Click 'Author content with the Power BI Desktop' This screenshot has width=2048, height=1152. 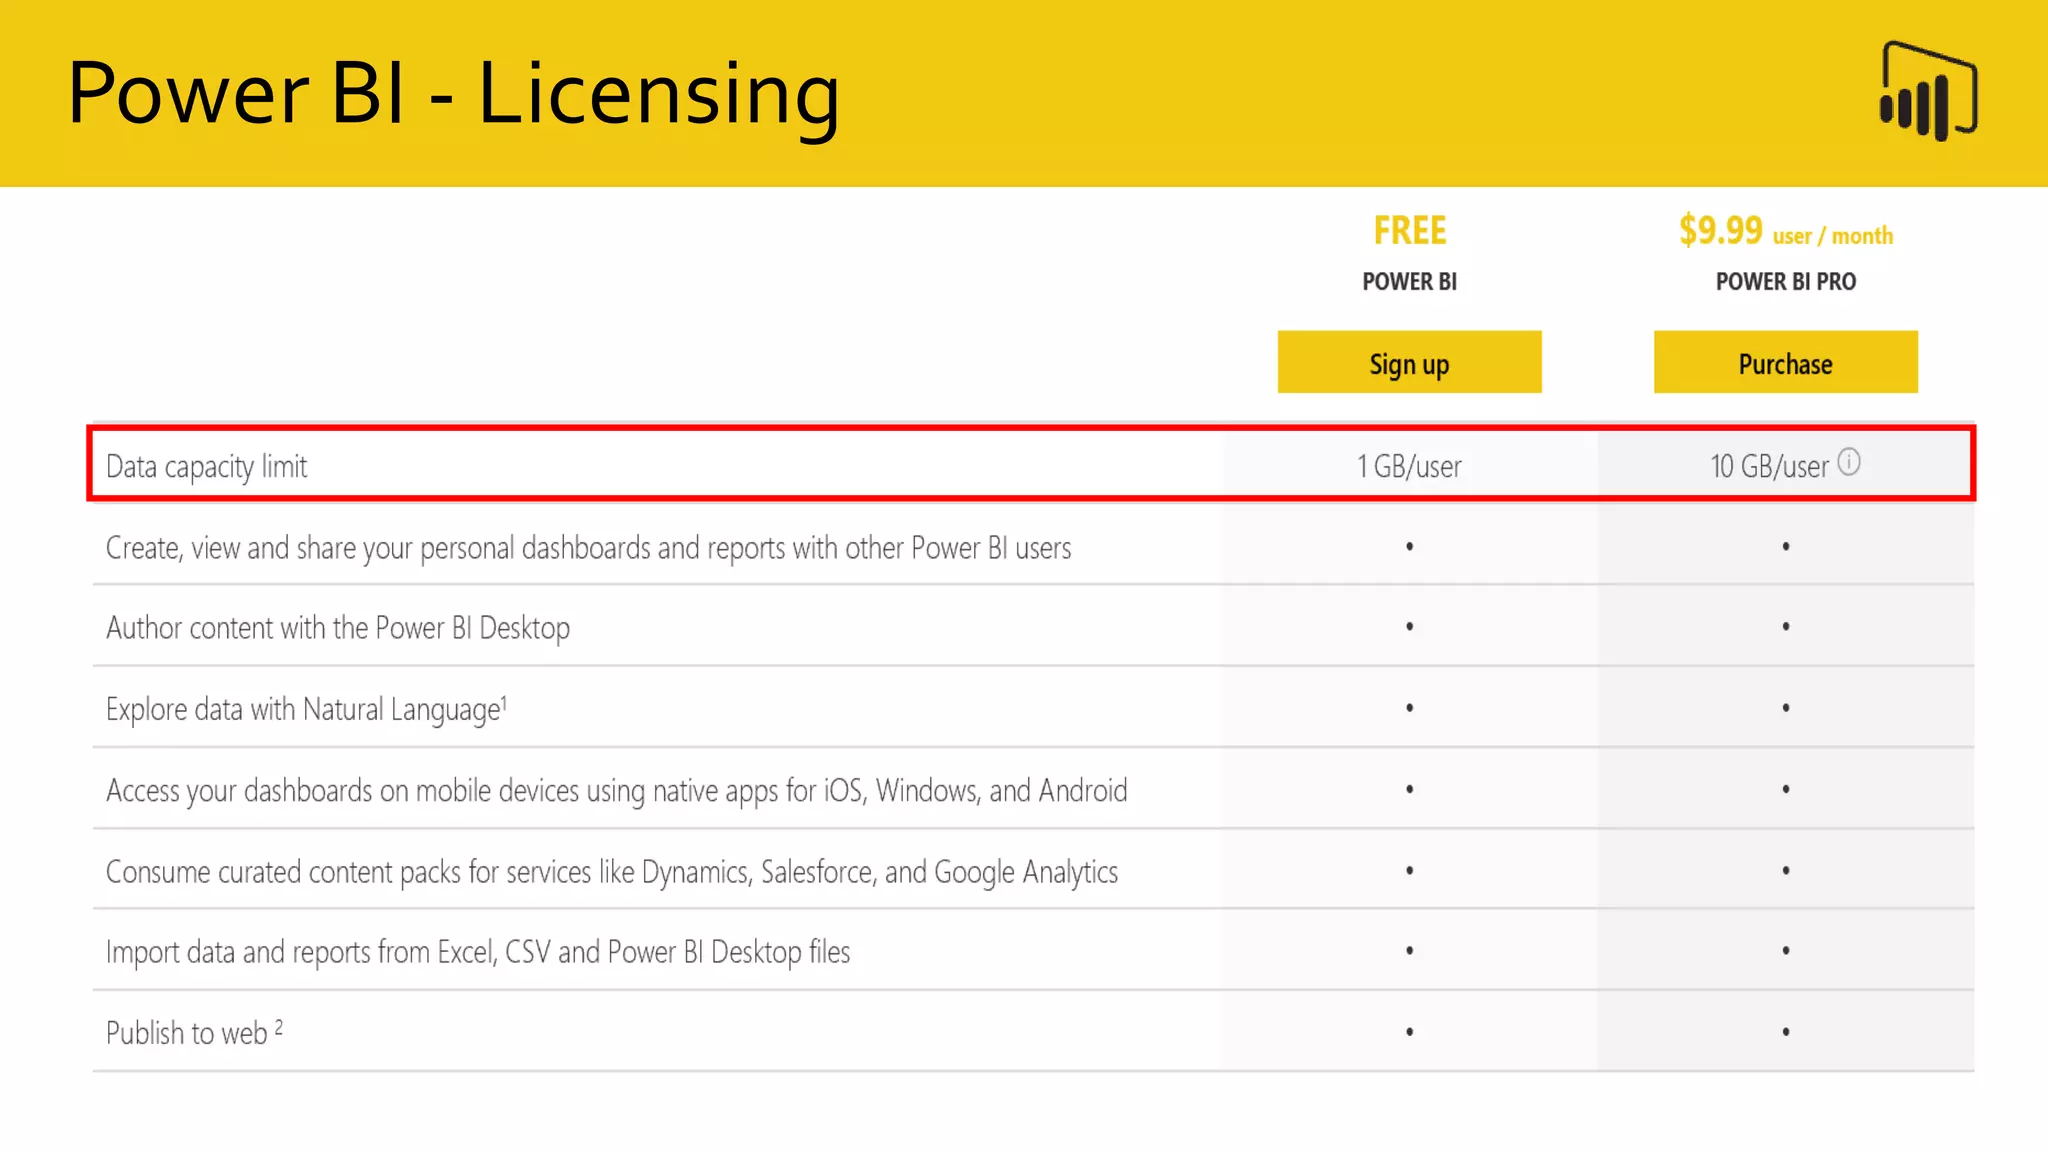click(x=338, y=628)
